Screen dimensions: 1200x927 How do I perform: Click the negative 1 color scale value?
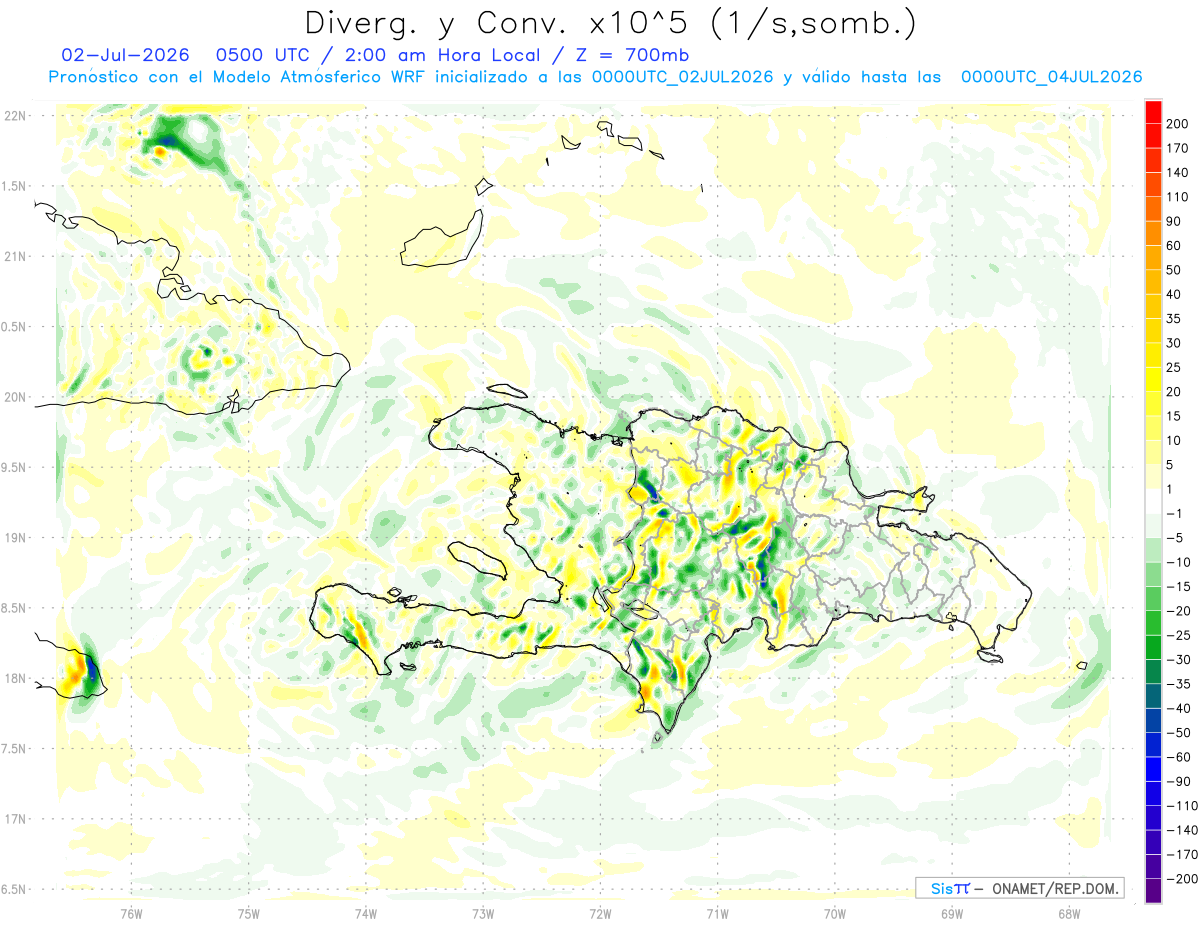point(1176,513)
